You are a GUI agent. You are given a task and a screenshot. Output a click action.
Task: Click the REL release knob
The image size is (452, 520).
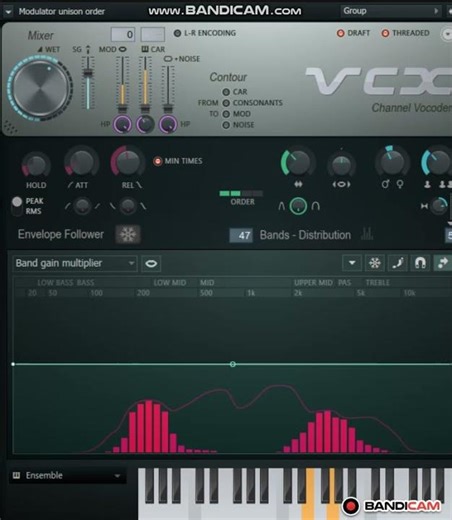127,162
